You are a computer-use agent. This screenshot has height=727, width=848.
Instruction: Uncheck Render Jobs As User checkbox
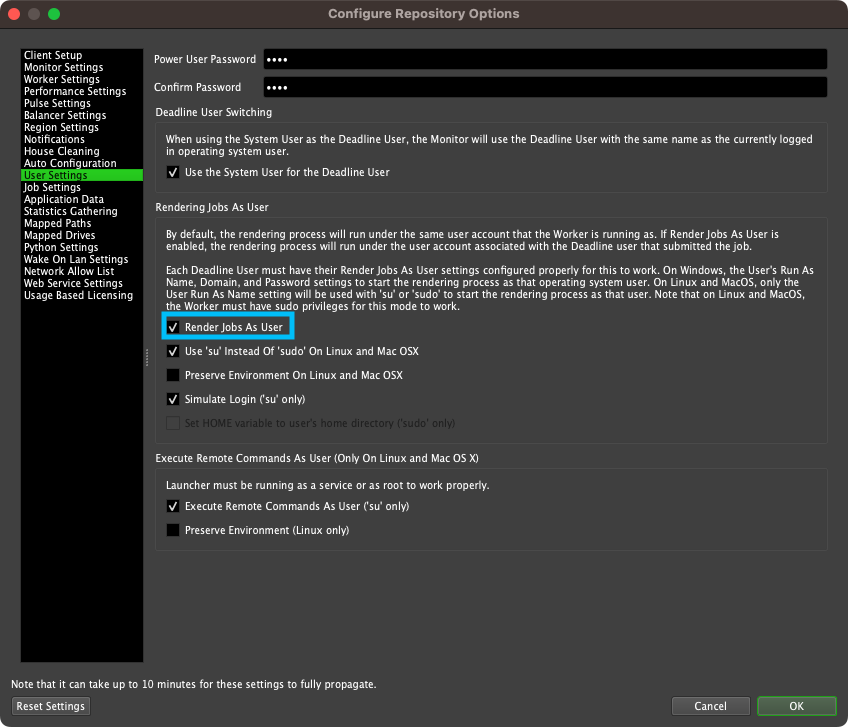coord(173,327)
